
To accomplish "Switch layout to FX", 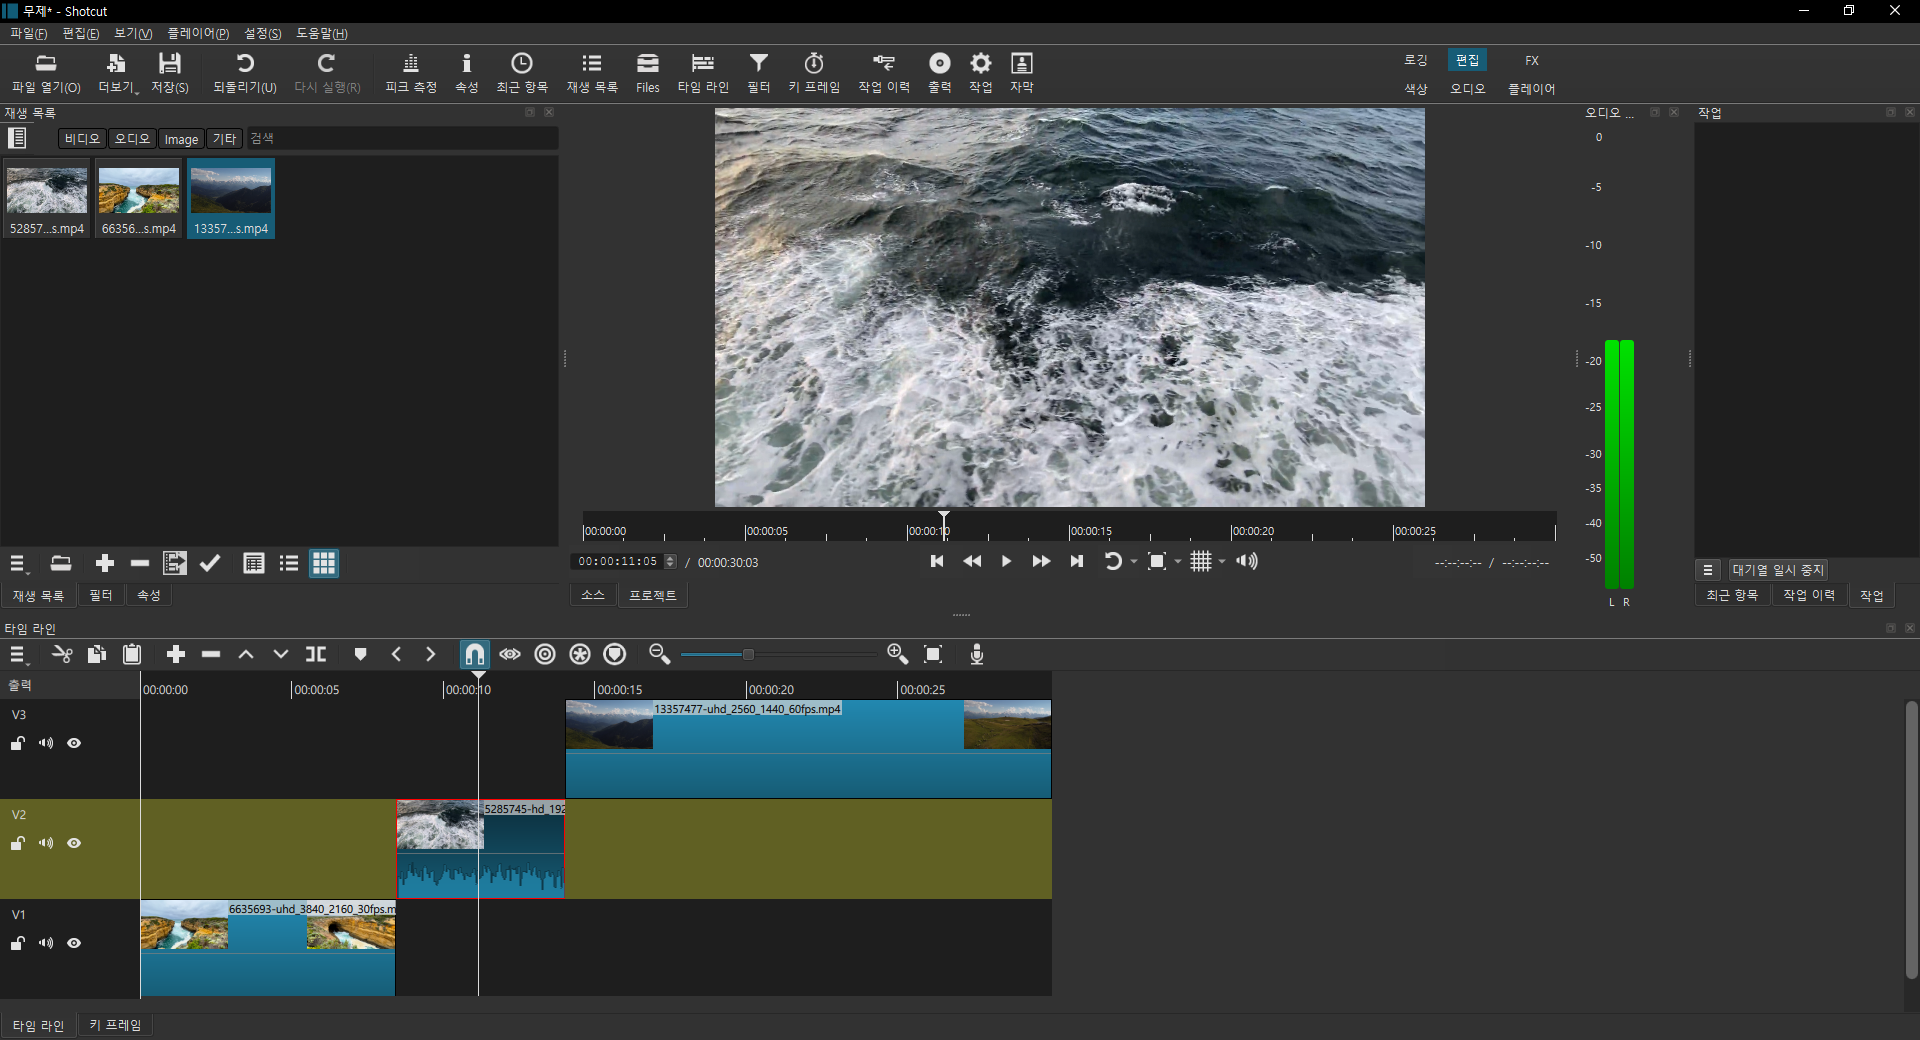I will coord(1531,60).
